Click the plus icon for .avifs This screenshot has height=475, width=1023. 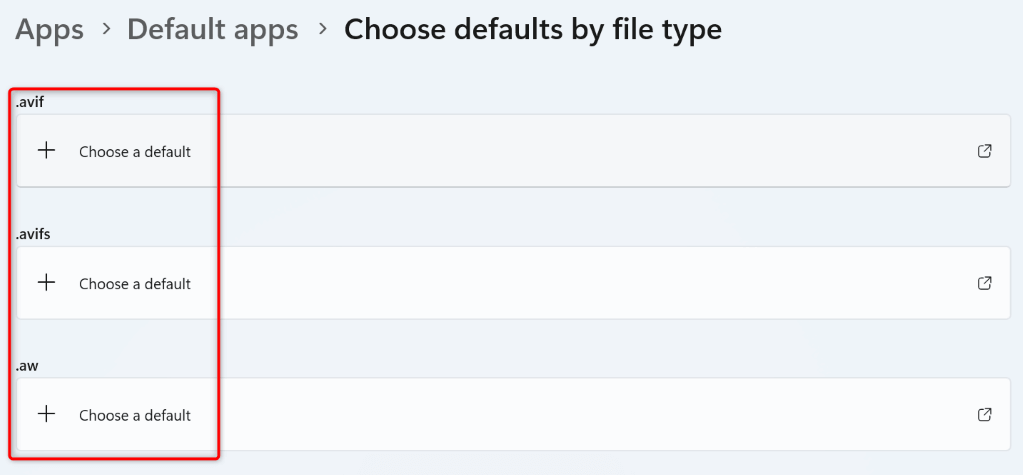tap(45, 283)
